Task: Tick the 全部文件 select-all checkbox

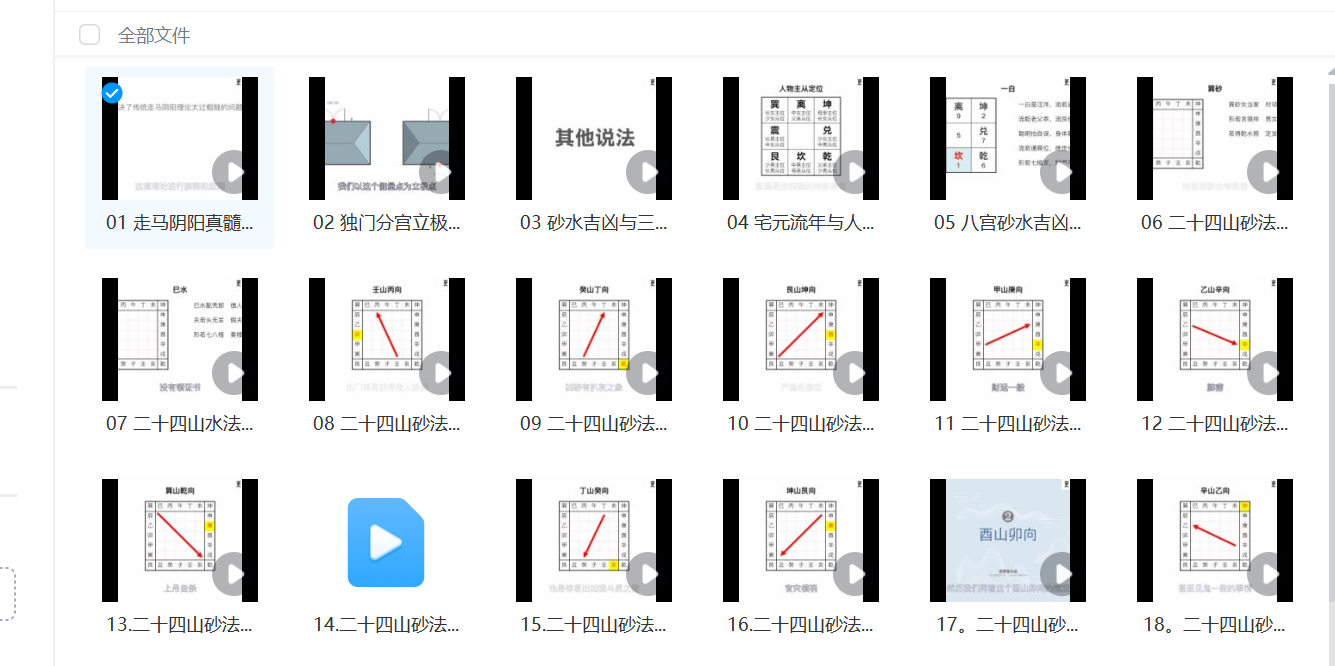Action: click(x=90, y=35)
